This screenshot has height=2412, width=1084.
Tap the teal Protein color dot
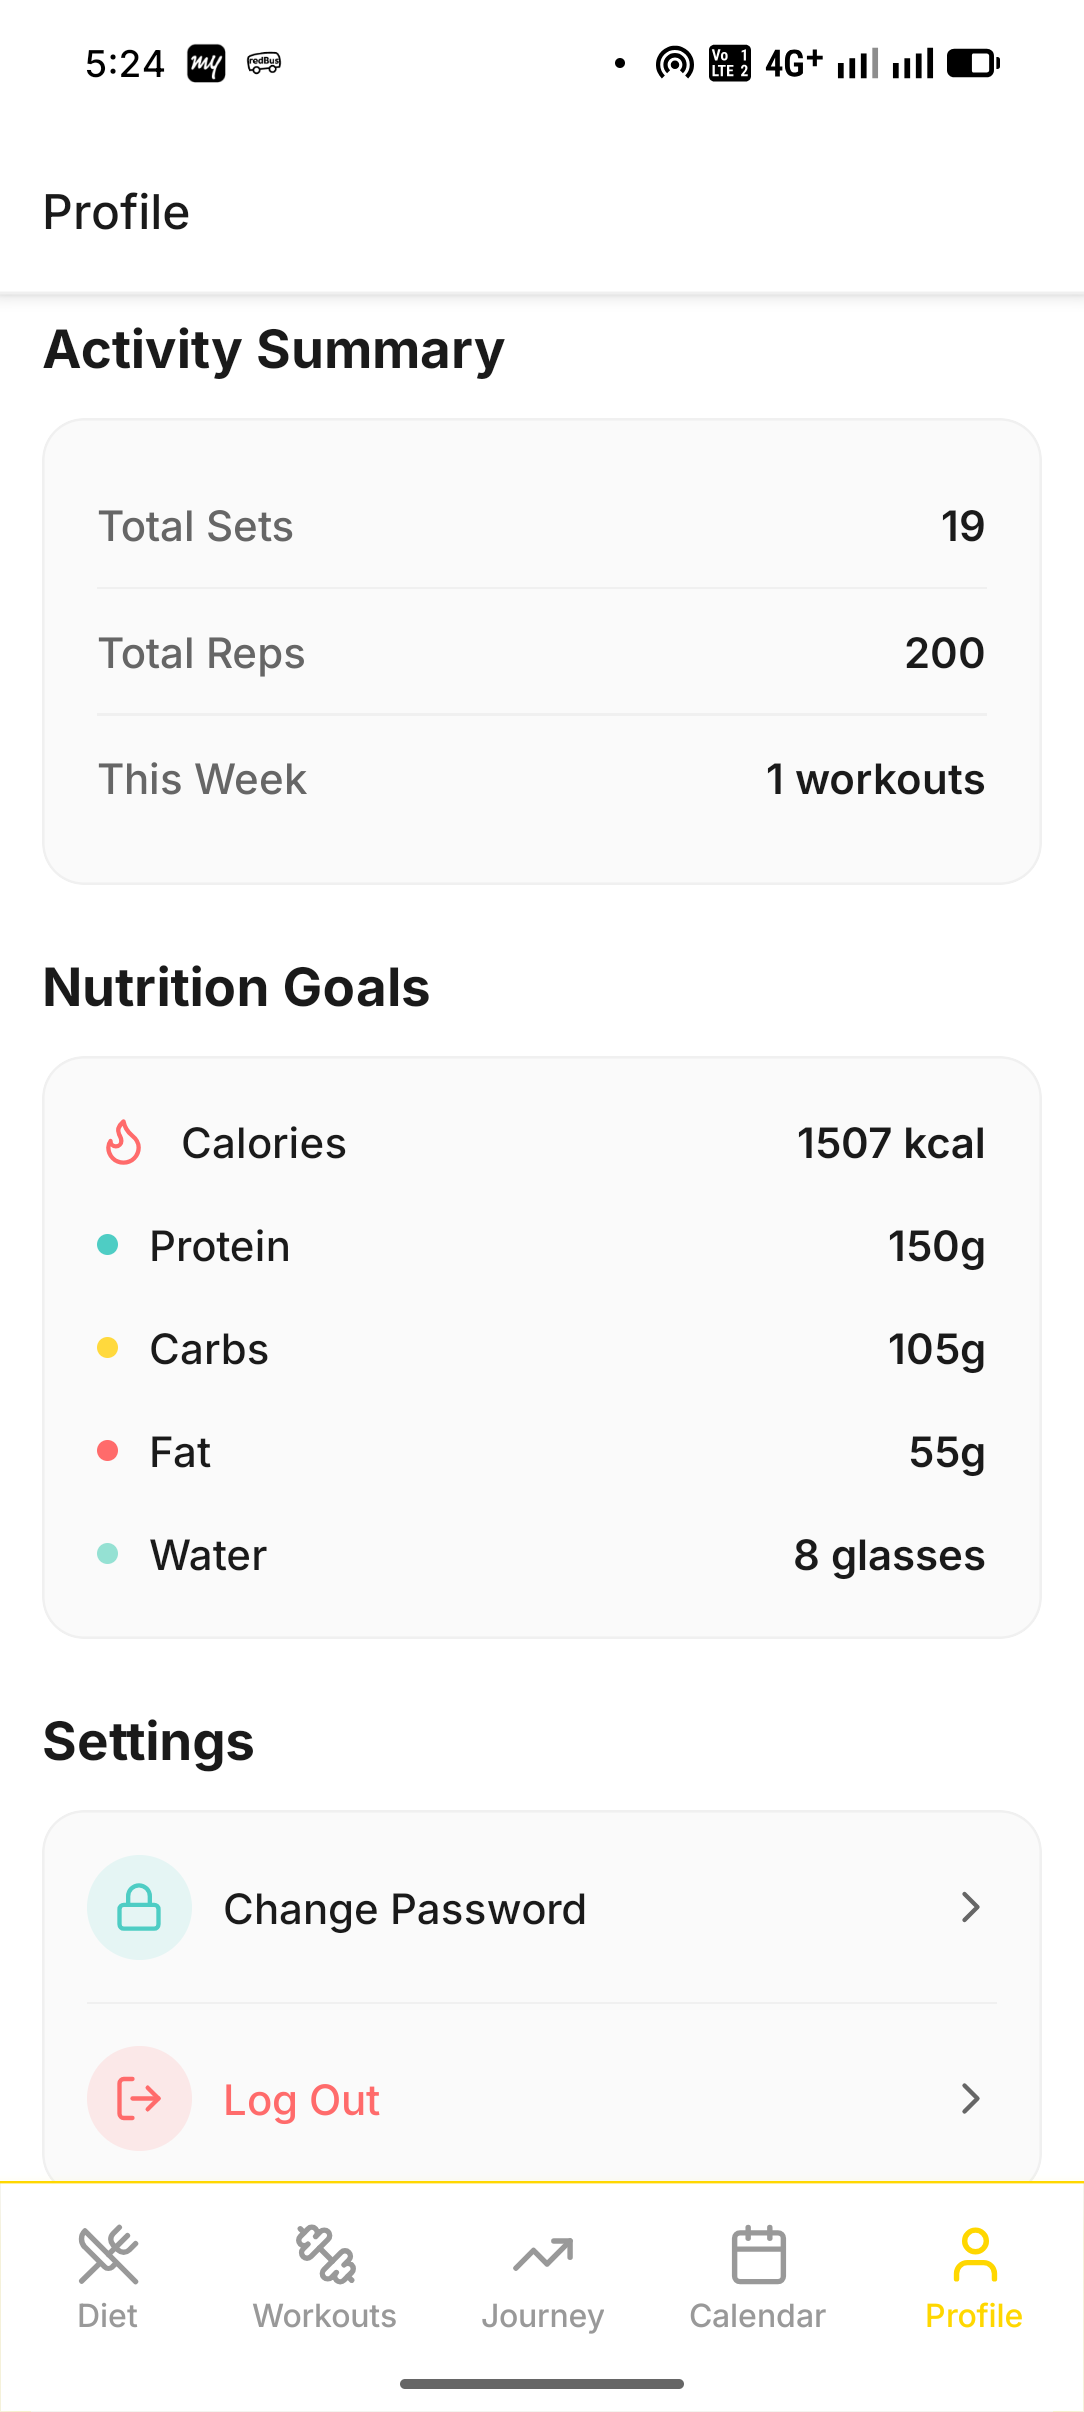108,1245
